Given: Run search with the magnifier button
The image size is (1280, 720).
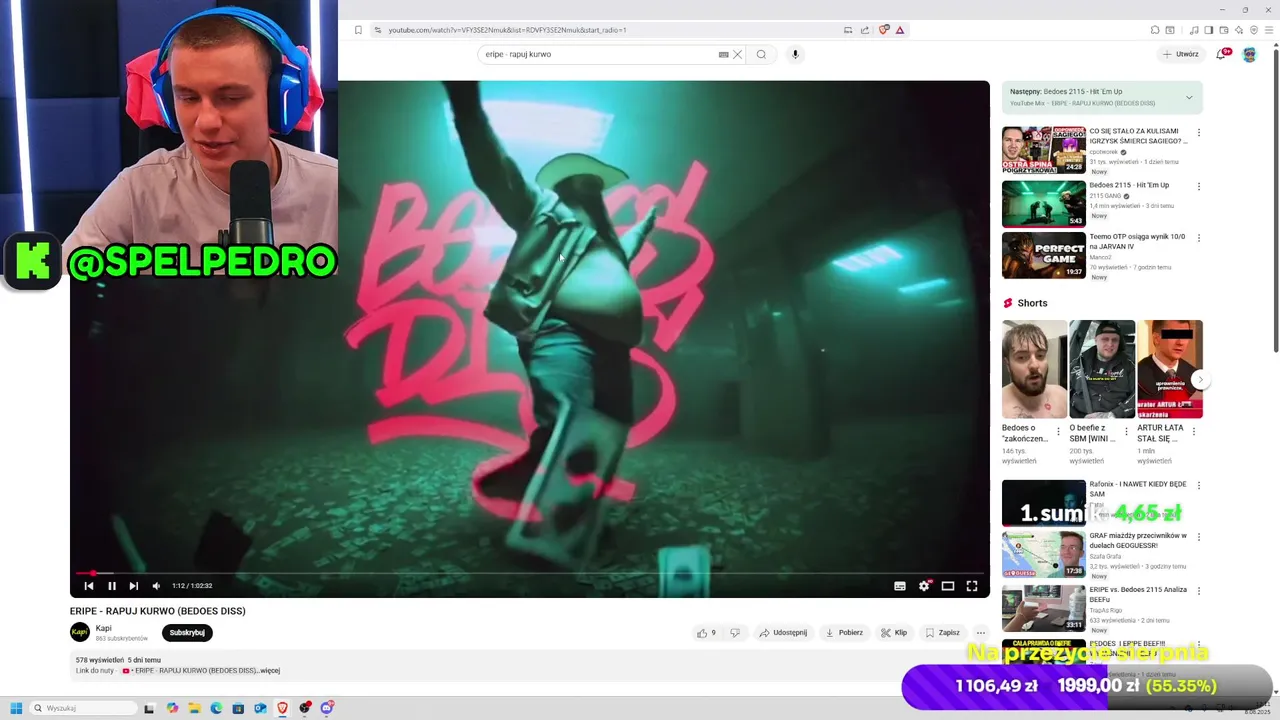Looking at the screenshot, I should tap(761, 54).
